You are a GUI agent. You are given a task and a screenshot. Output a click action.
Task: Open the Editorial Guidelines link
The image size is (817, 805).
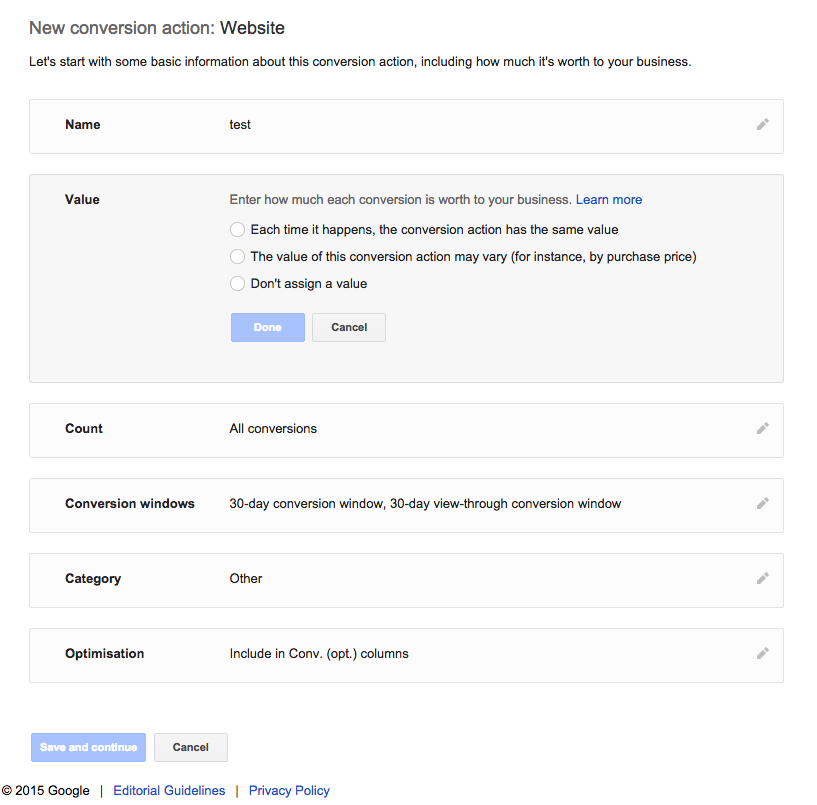(169, 790)
